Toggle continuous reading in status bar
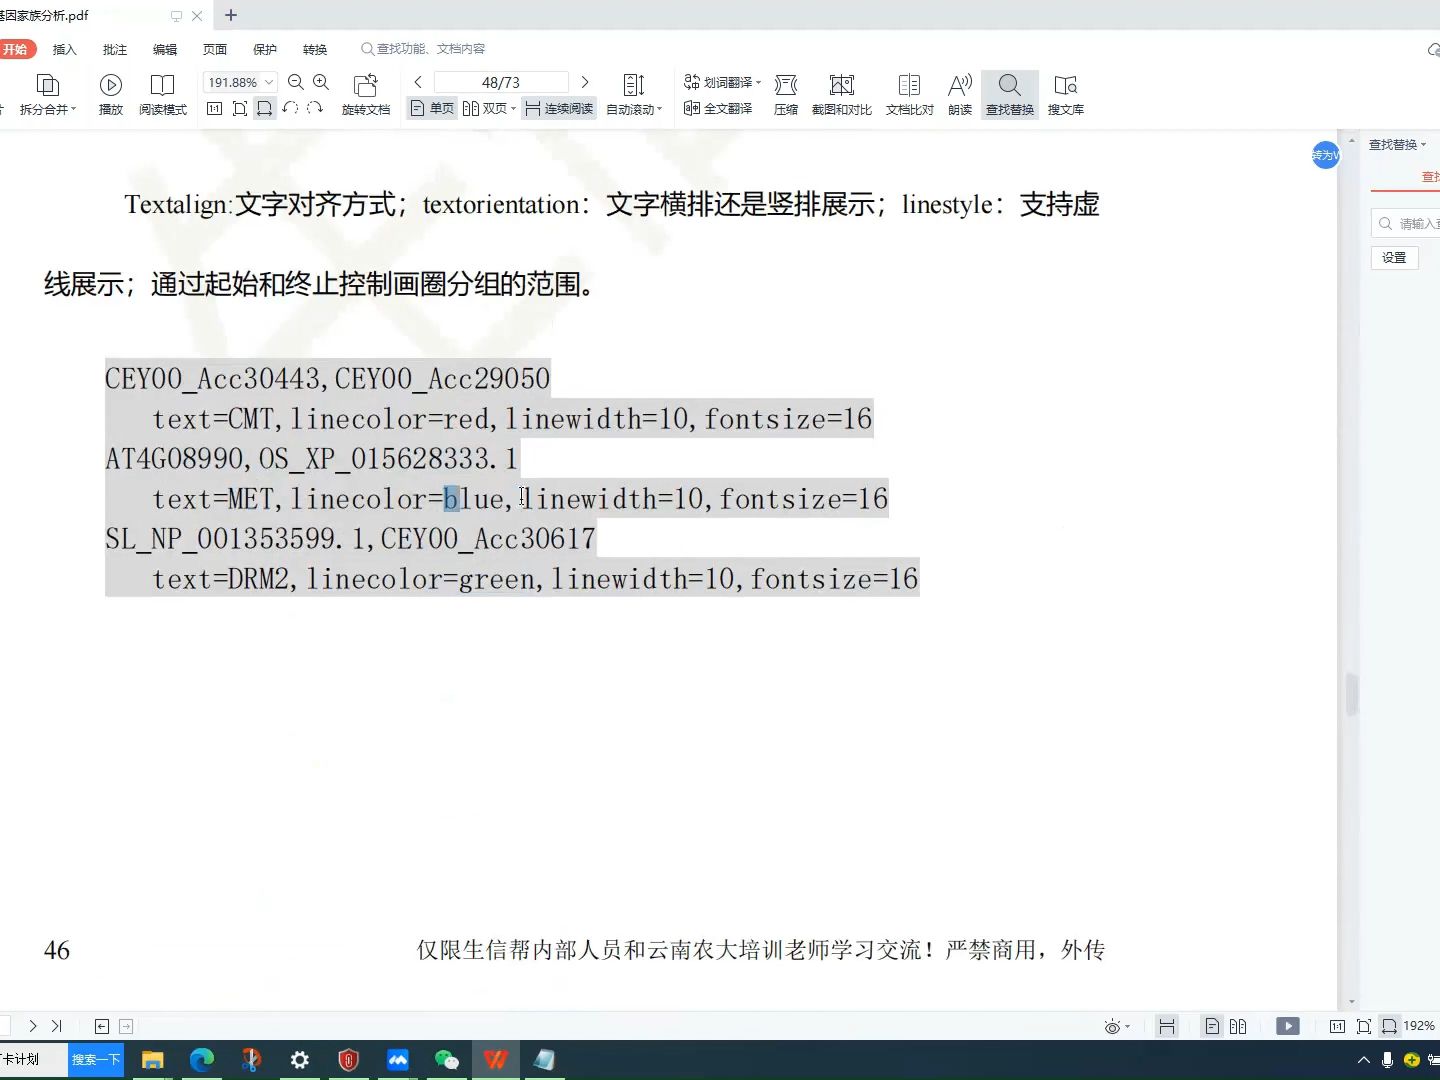Viewport: 1440px width, 1080px height. (1166, 1026)
